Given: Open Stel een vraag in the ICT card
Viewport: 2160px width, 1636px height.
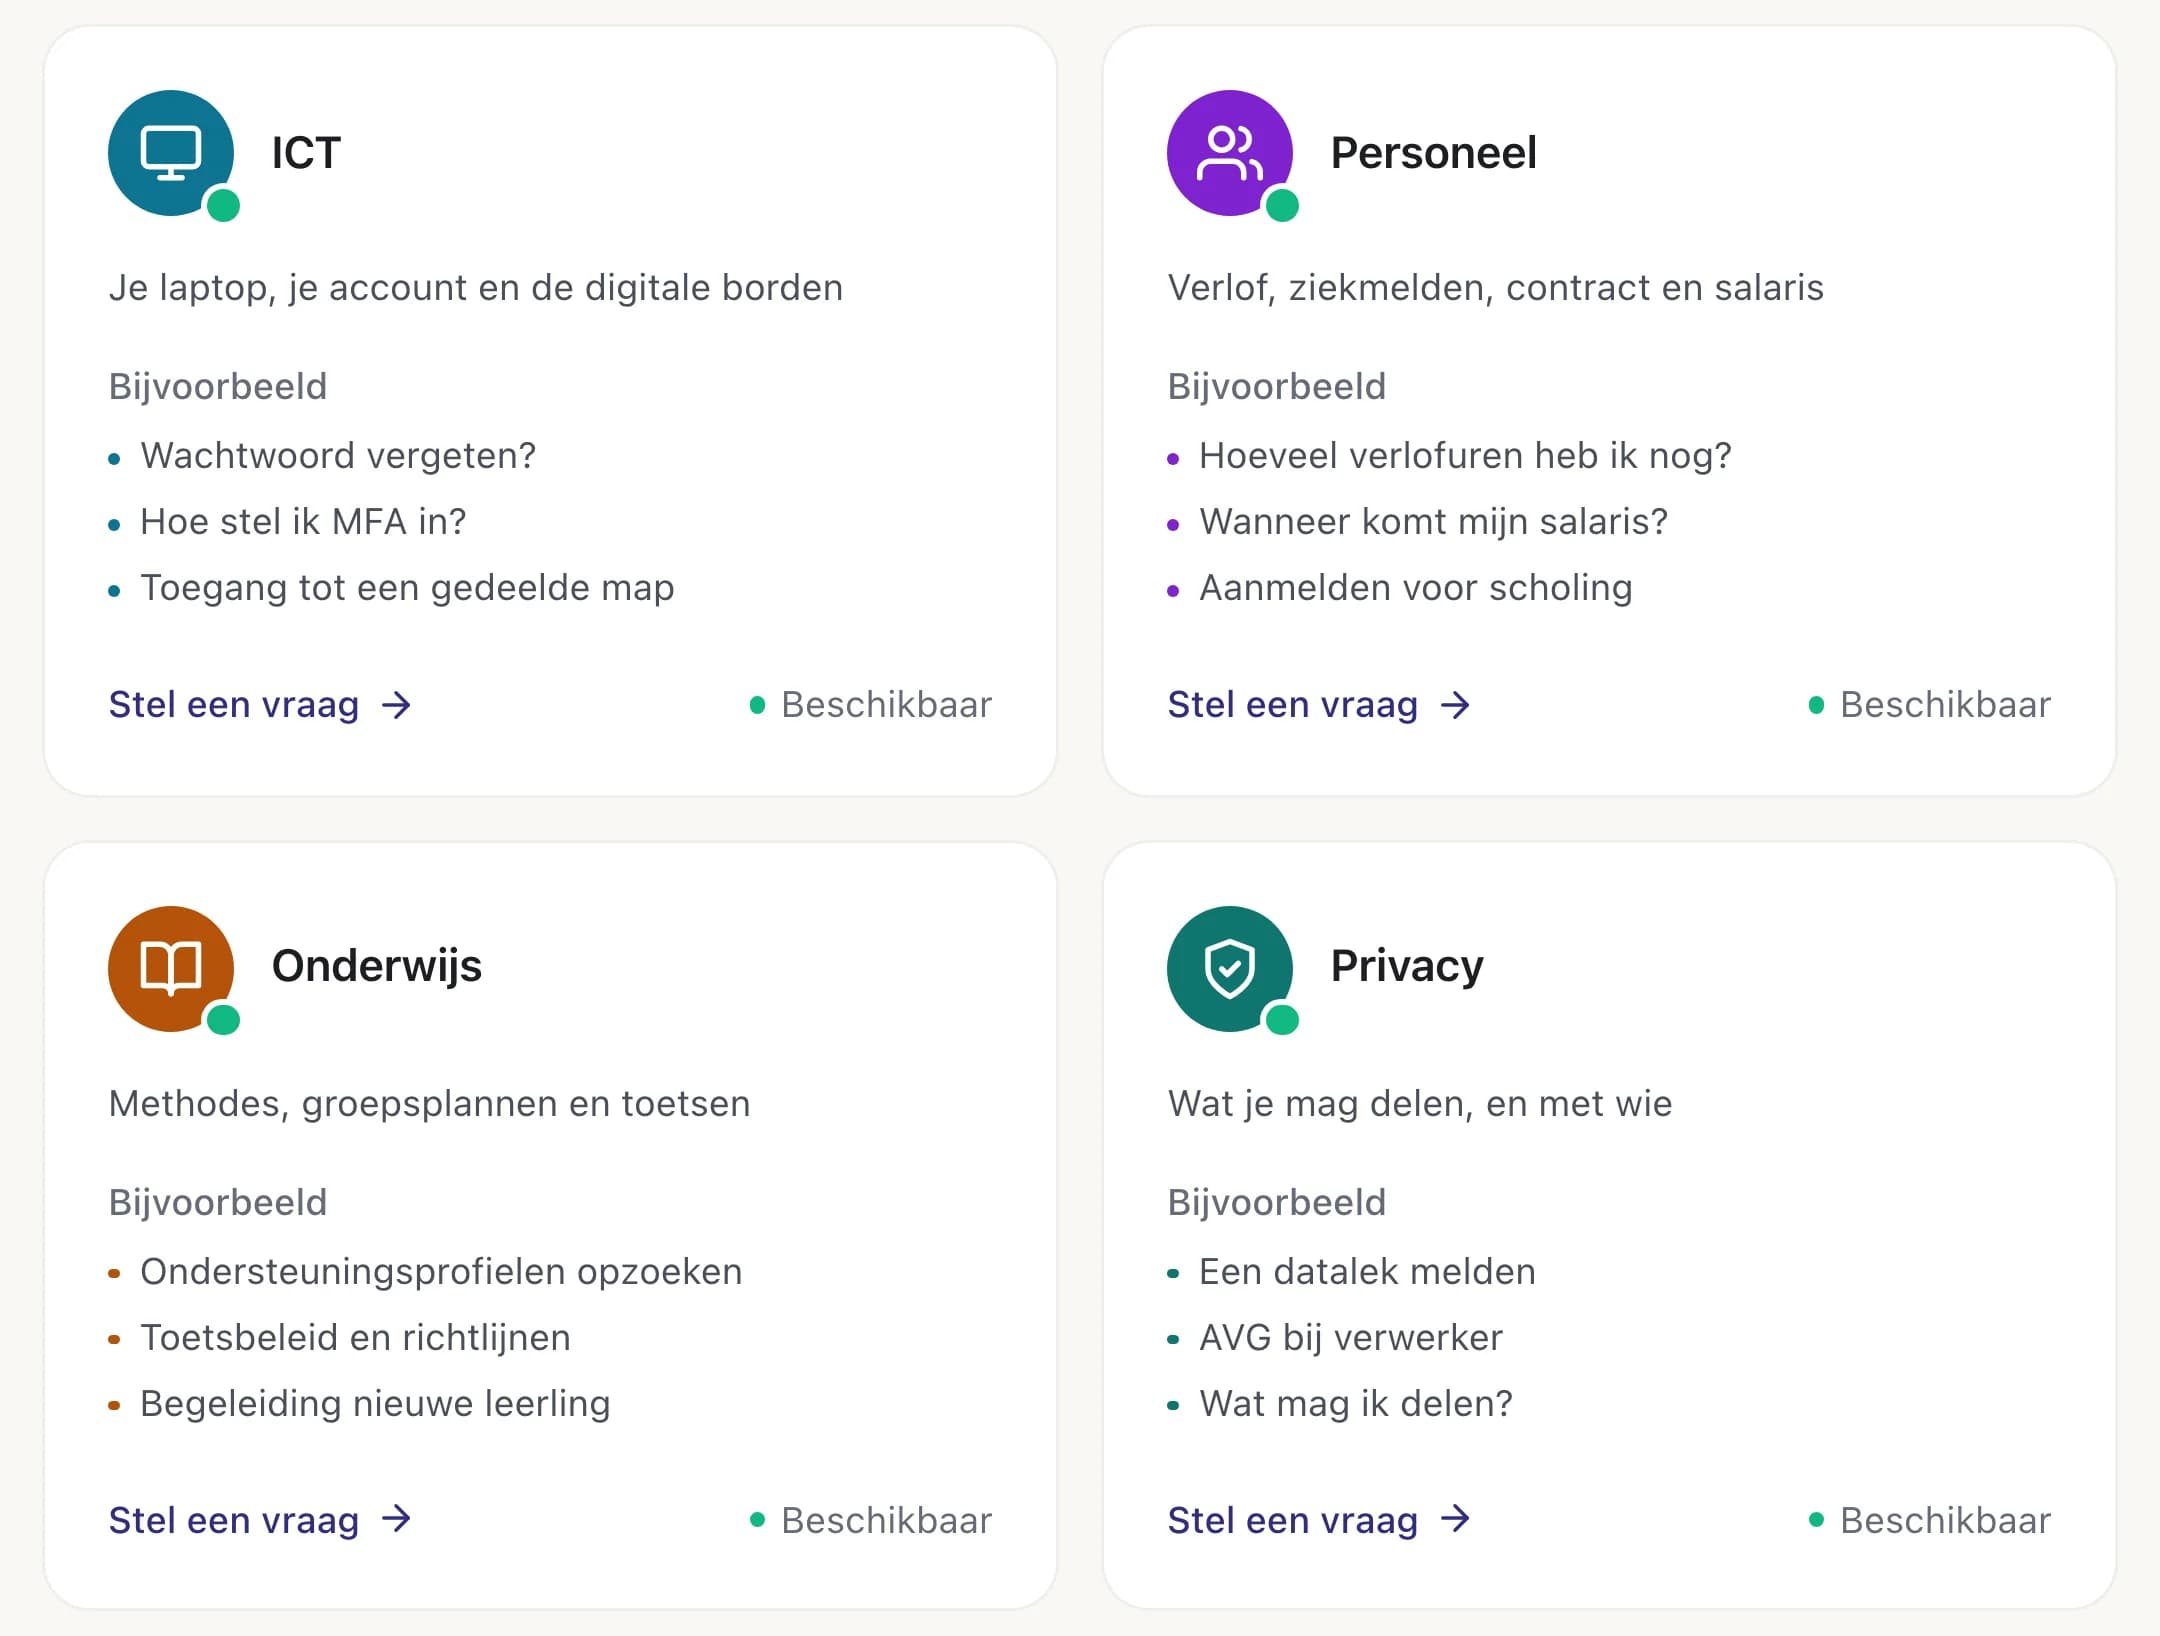Looking at the screenshot, I should coord(260,705).
